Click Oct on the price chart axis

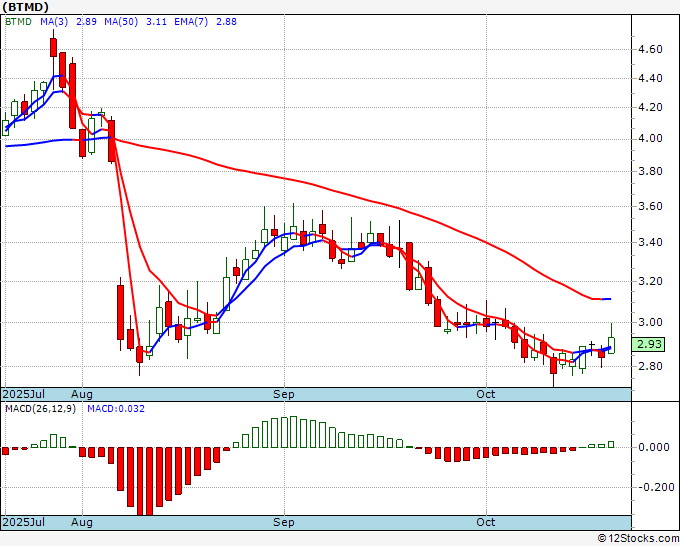click(486, 394)
